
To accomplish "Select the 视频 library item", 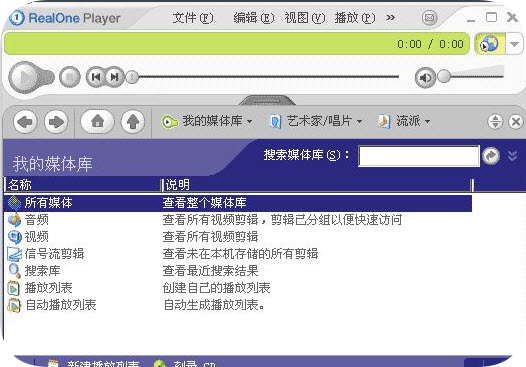I will 37,237.
